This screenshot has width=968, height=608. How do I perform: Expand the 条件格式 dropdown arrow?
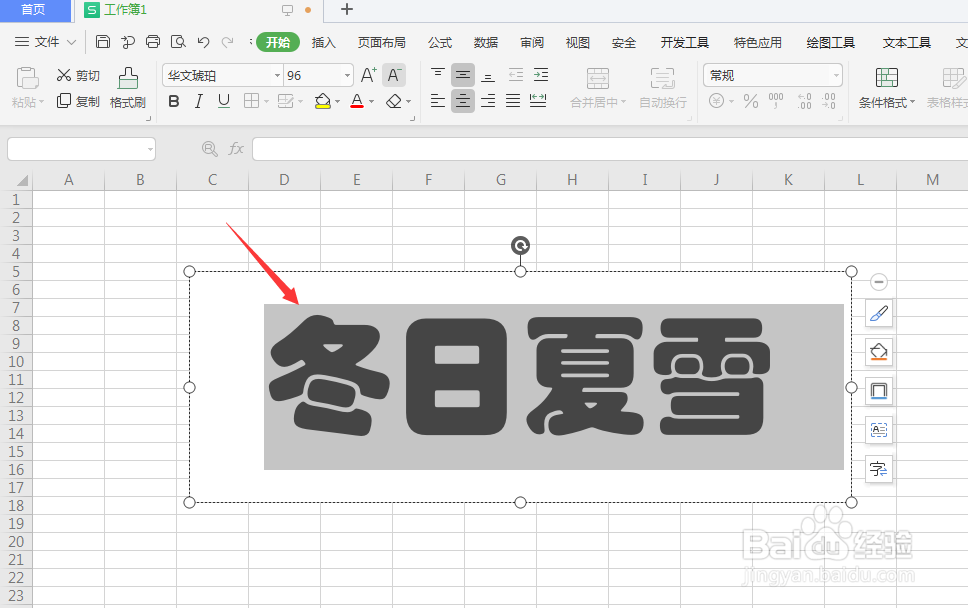912,102
